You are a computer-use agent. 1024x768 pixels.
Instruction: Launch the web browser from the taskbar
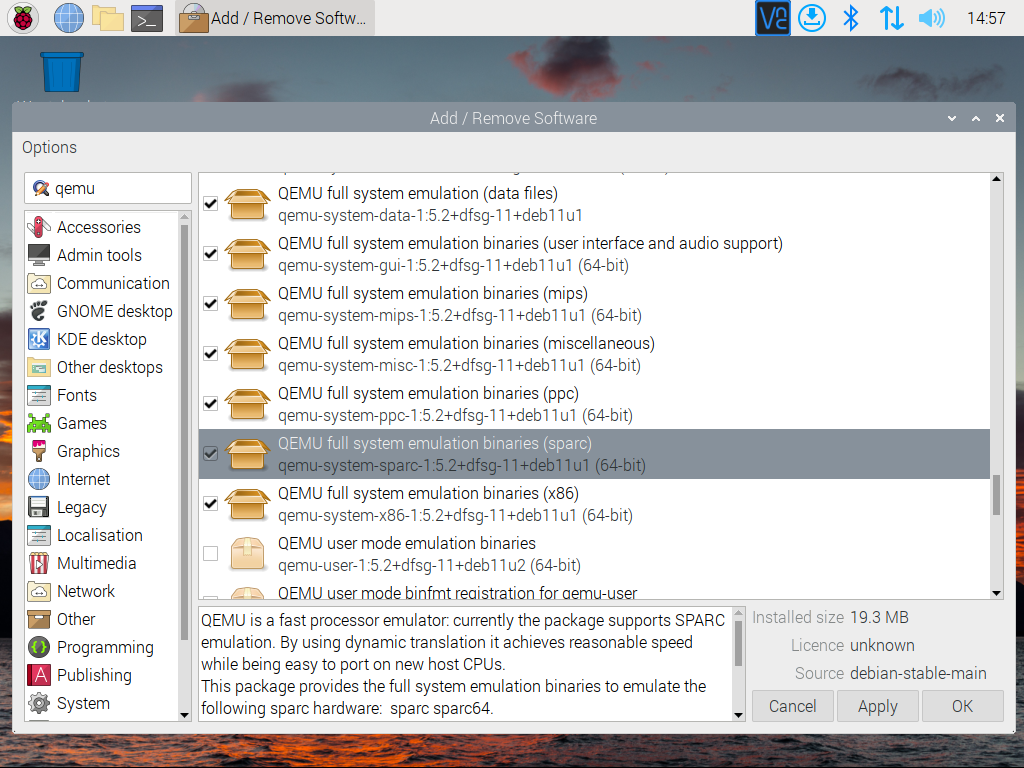(69, 18)
